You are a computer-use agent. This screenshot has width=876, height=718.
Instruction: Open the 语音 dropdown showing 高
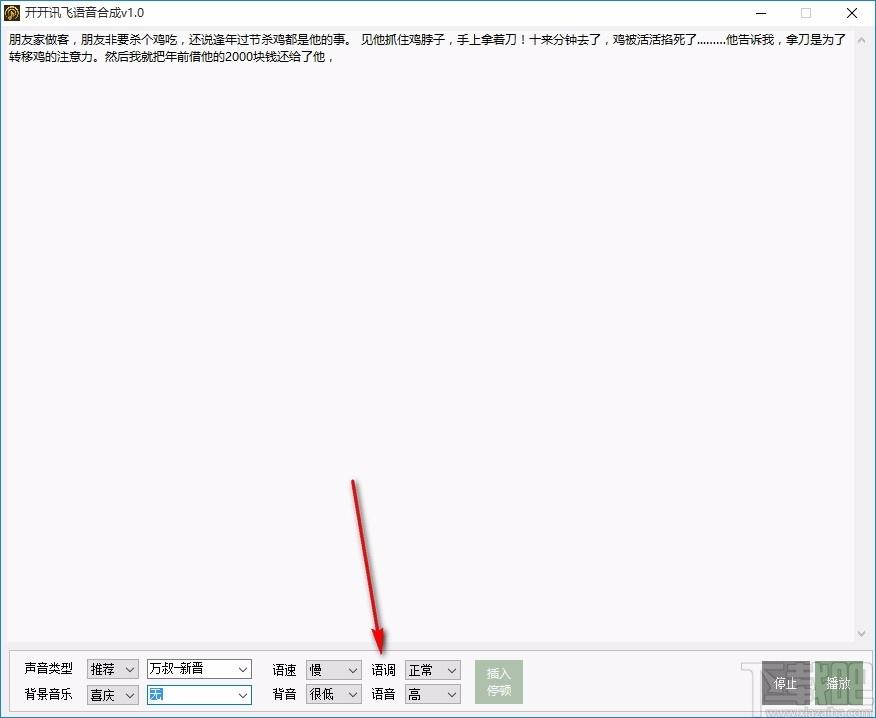point(432,695)
